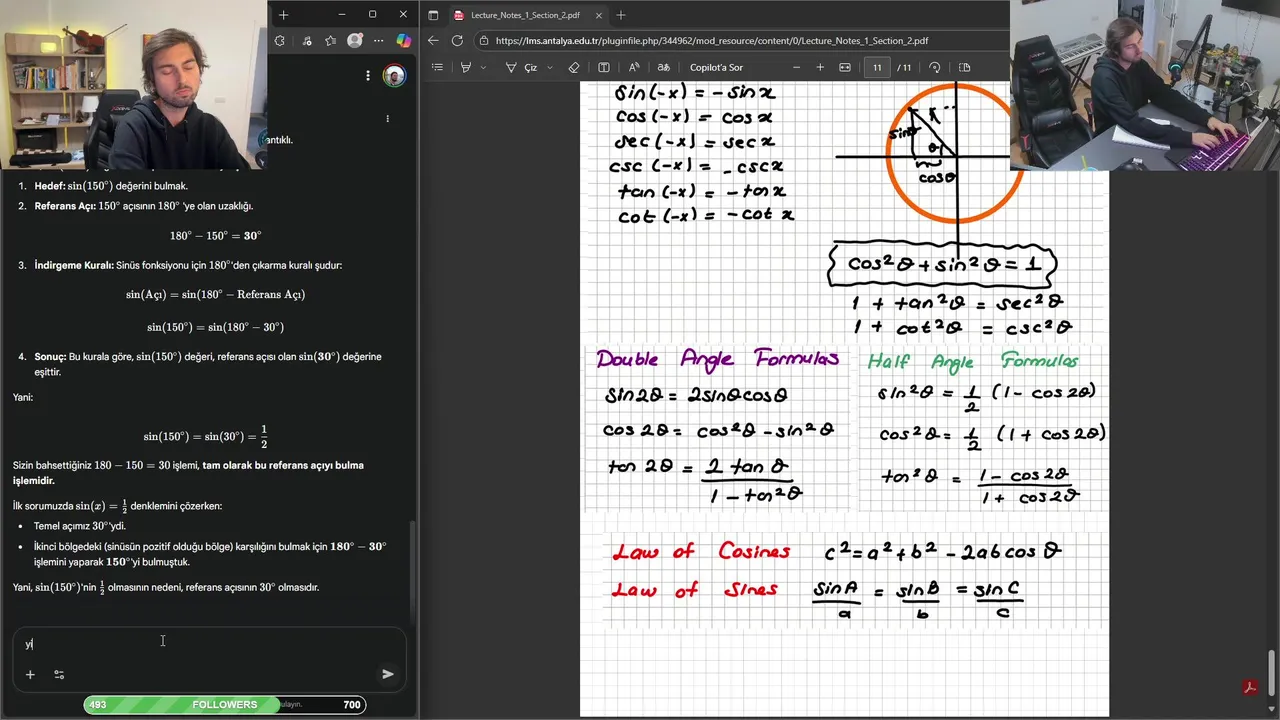Select the eraser tool in PDF toolbar
The image size is (1280, 720).
(x=574, y=67)
